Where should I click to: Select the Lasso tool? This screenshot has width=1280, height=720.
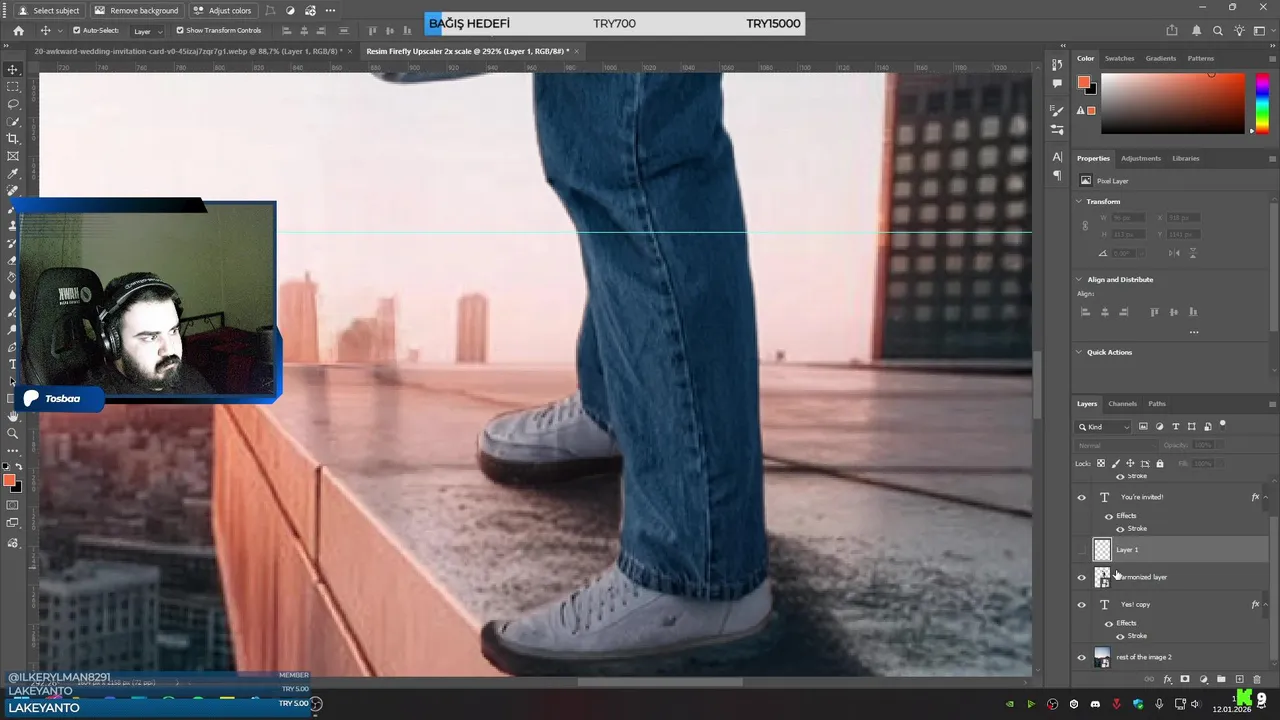(13, 104)
